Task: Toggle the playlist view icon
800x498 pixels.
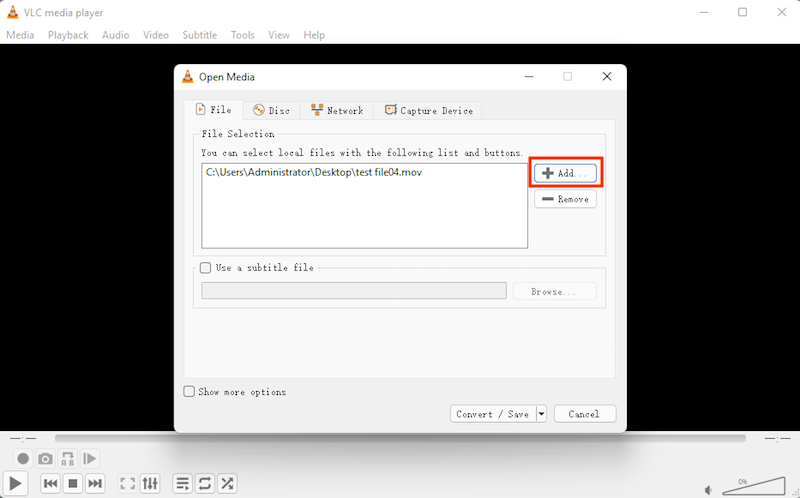Action: coord(183,483)
